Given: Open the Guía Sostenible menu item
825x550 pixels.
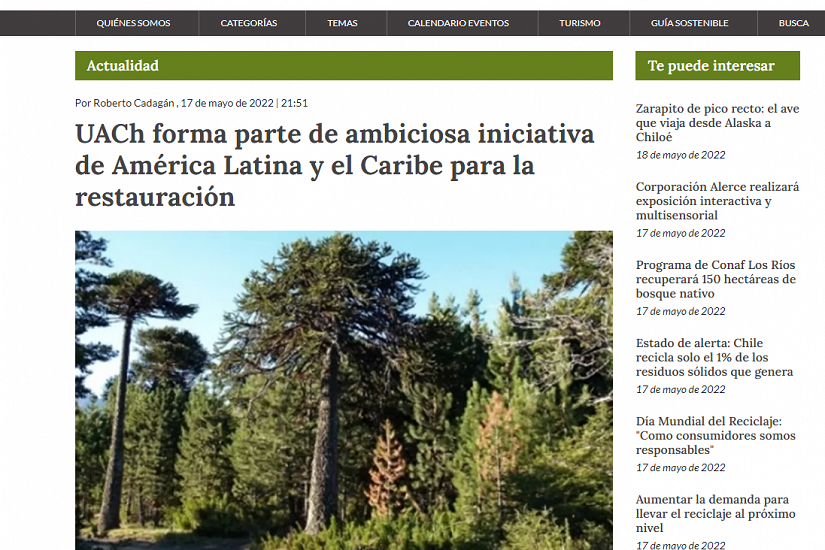Looking at the screenshot, I should [x=689, y=23].
